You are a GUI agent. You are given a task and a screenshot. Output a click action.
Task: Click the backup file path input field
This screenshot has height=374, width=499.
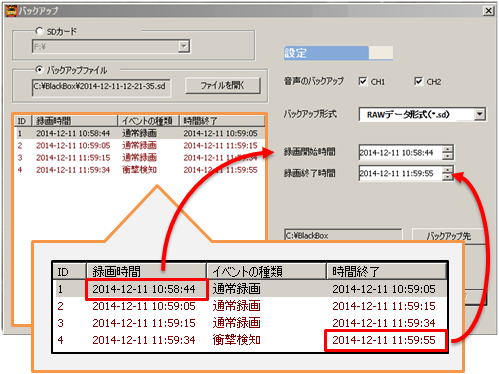point(101,87)
